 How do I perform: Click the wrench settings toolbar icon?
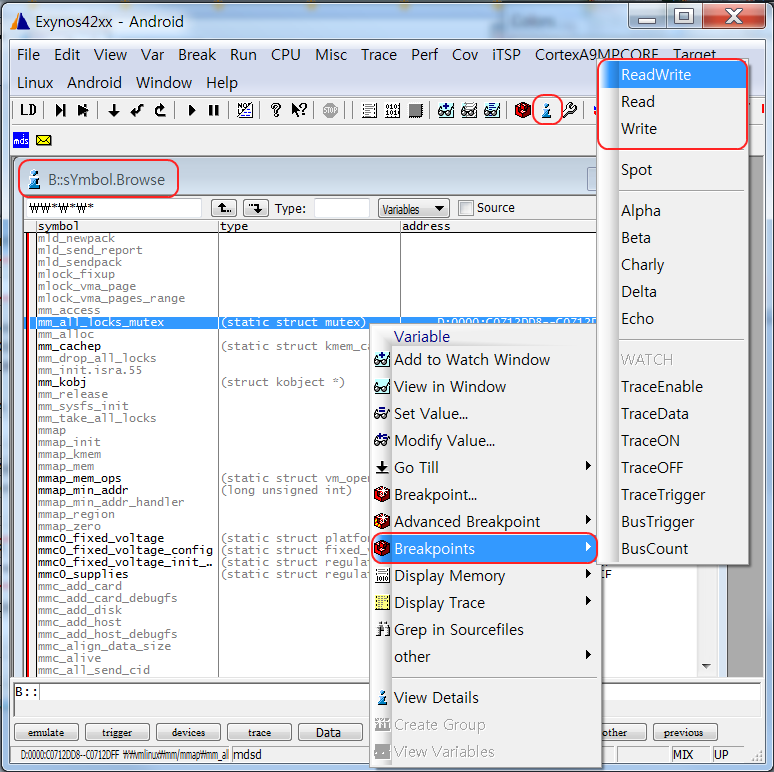click(x=569, y=110)
